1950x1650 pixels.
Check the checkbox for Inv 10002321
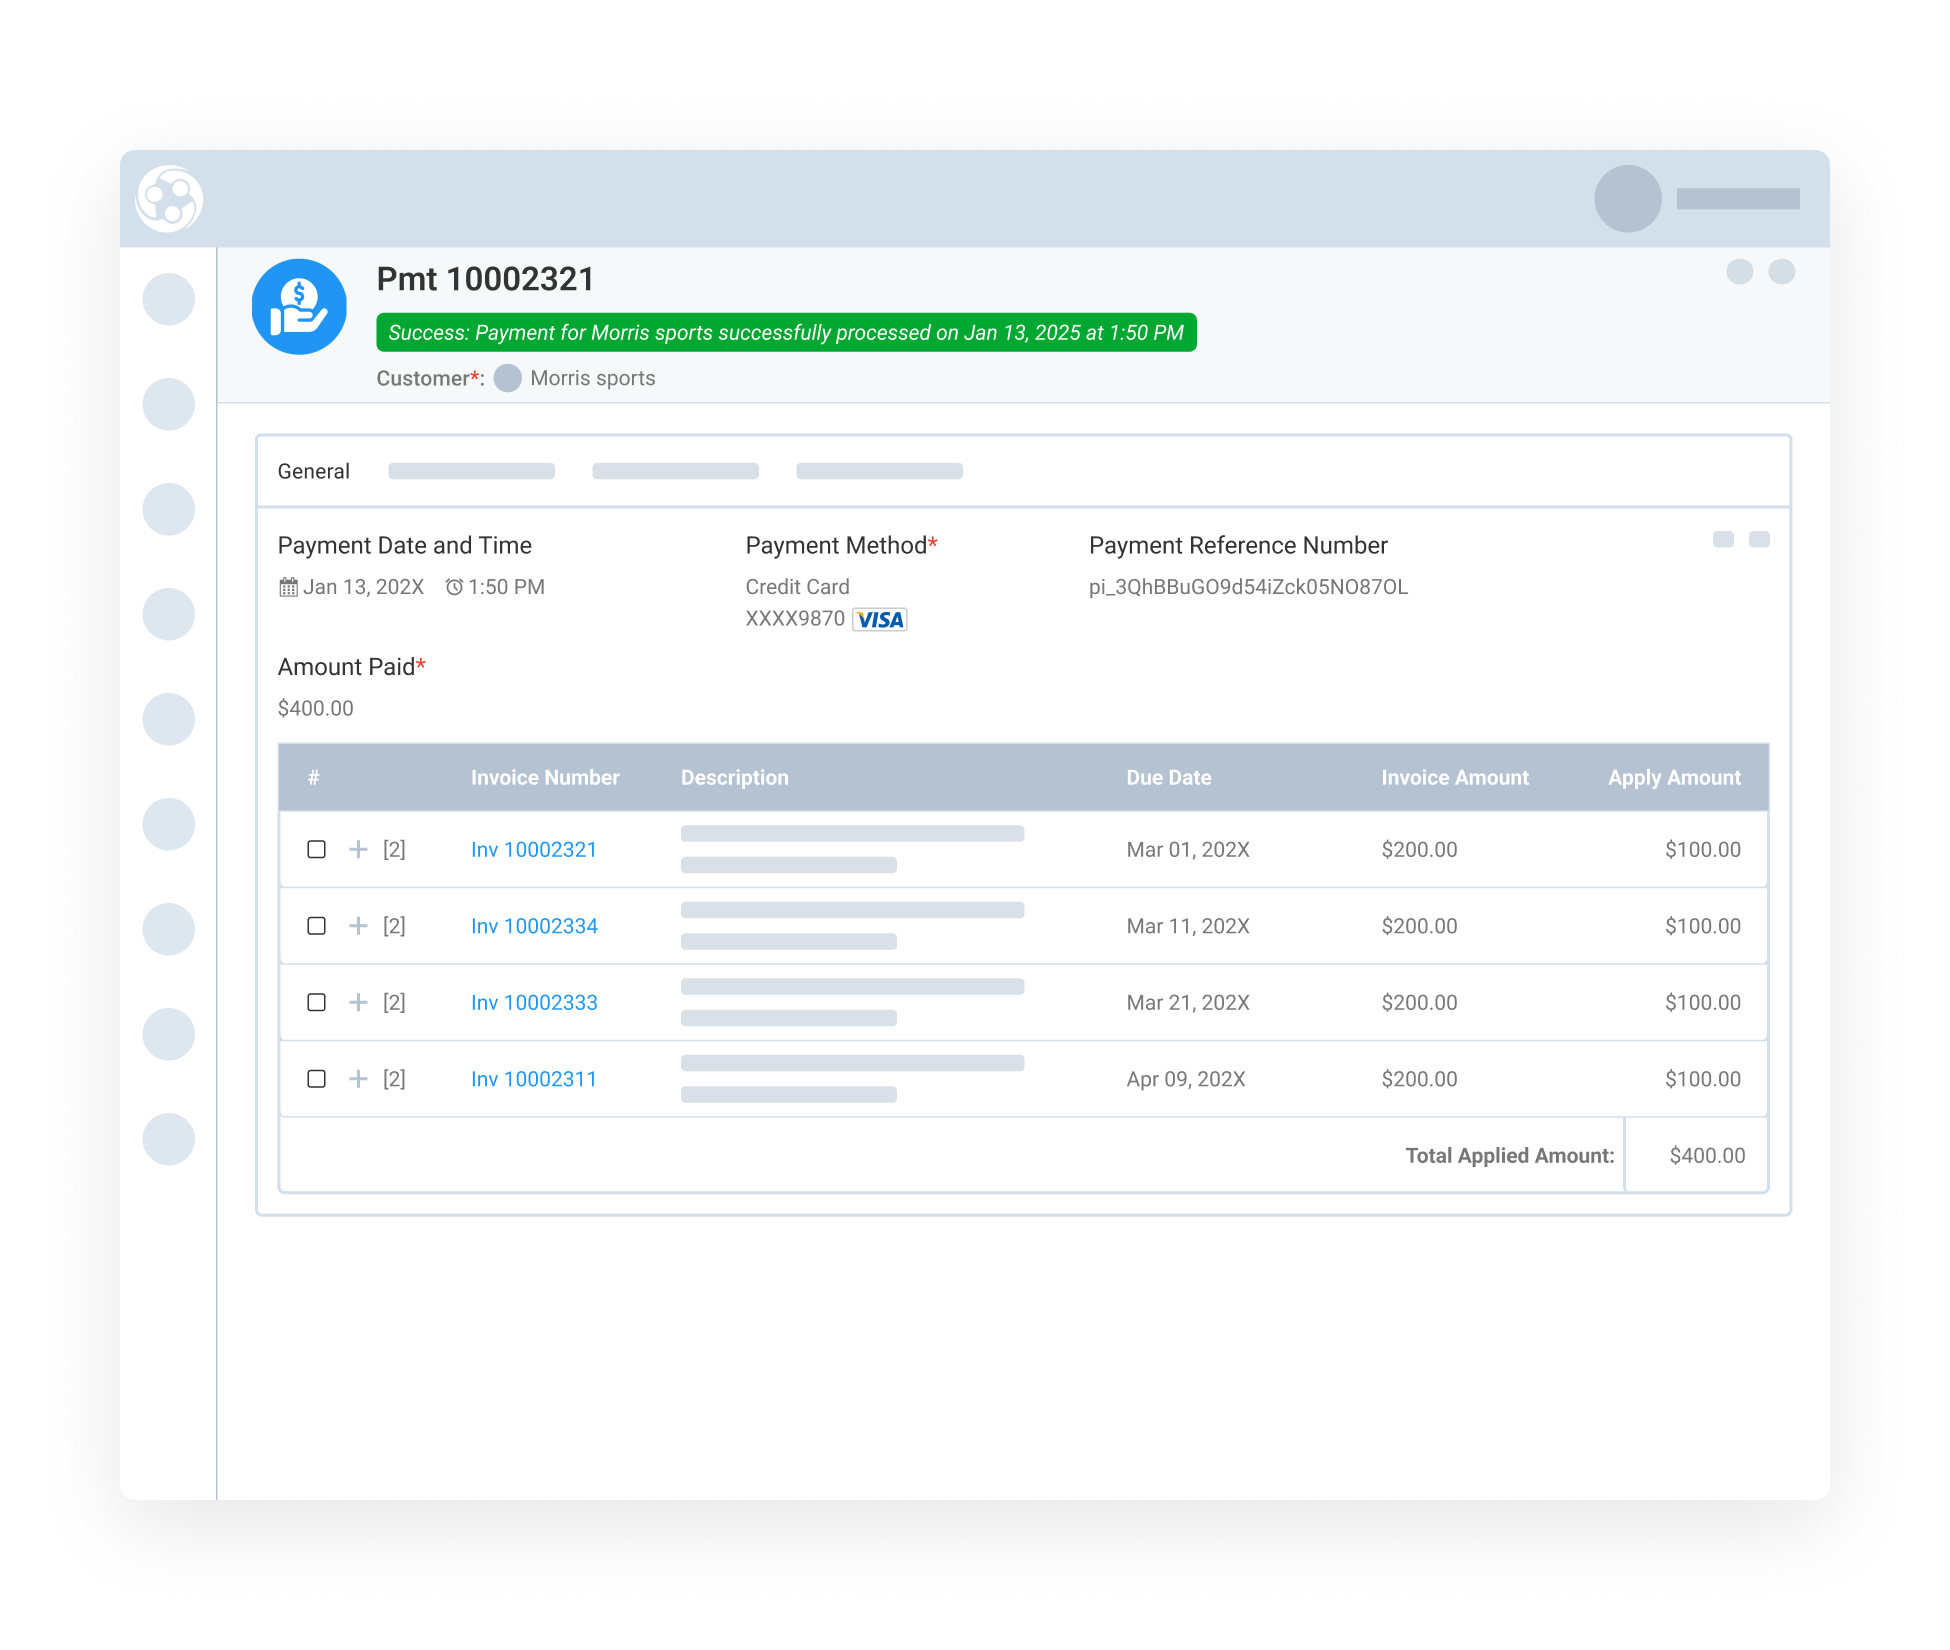click(x=317, y=849)
